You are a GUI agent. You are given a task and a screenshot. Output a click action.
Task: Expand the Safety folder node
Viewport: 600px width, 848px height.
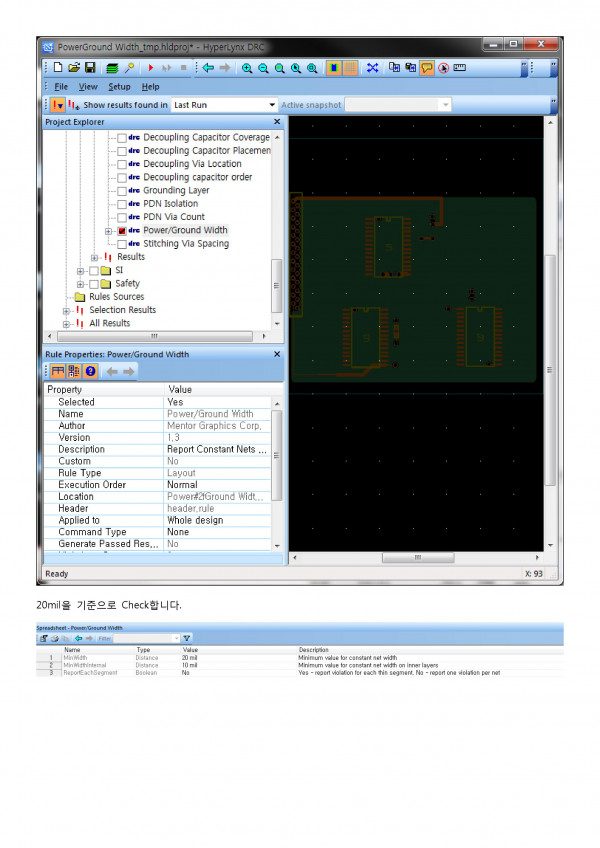[x=81, y=284]
